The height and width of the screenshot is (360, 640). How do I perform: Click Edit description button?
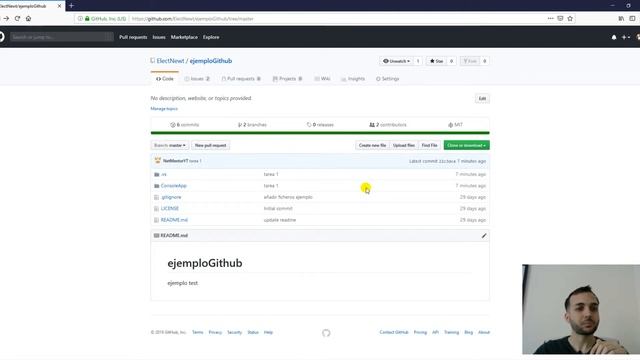(x=482, y=98)
